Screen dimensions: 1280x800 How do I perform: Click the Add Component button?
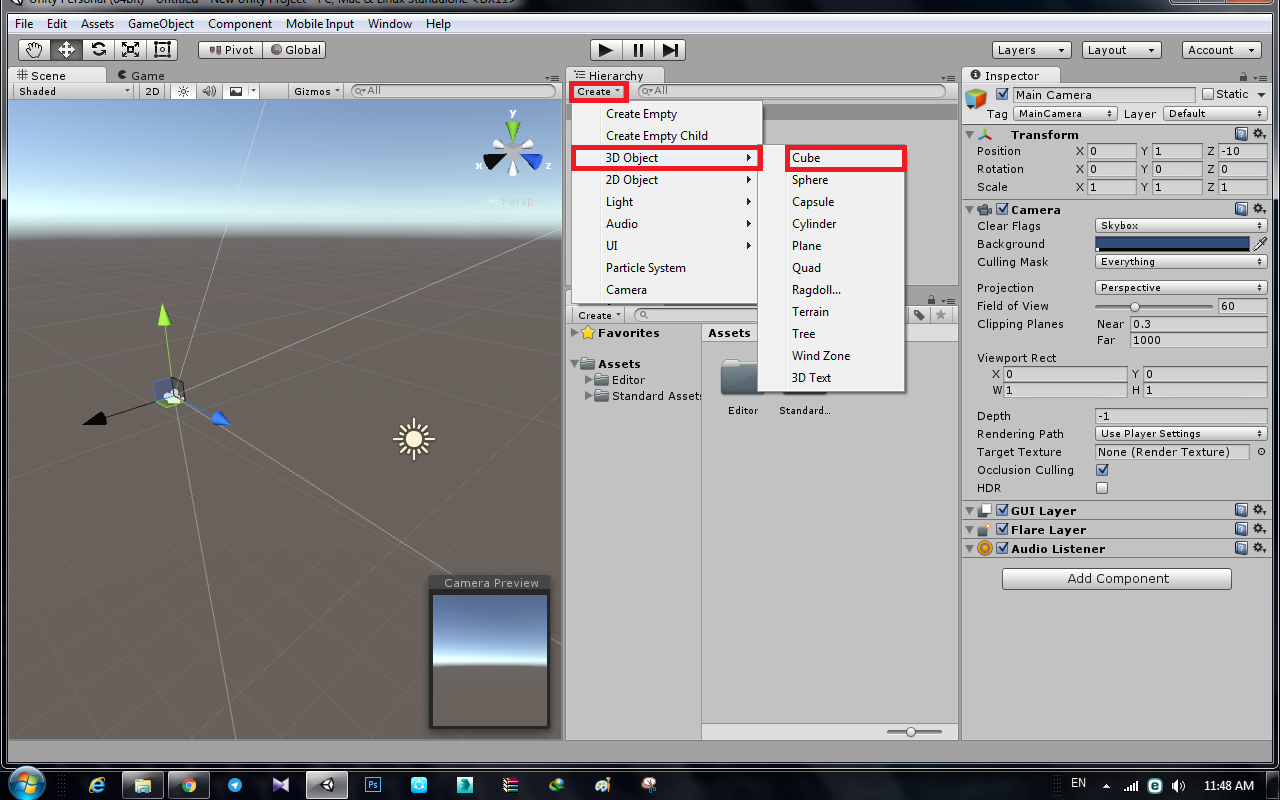[x=1117, y=579]
